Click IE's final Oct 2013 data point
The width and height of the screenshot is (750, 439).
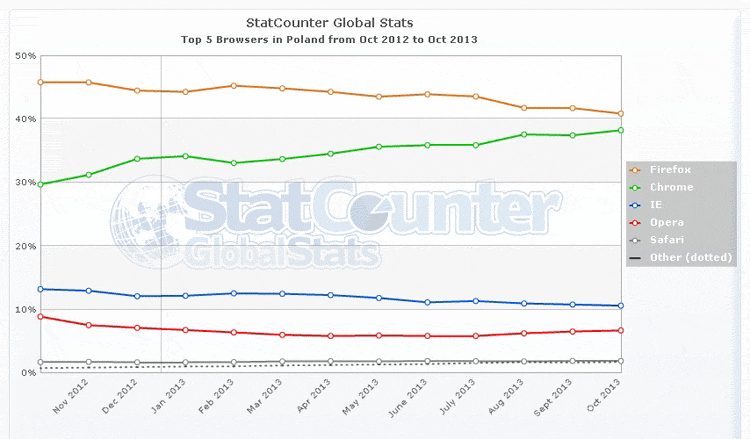tap(620, 306)
